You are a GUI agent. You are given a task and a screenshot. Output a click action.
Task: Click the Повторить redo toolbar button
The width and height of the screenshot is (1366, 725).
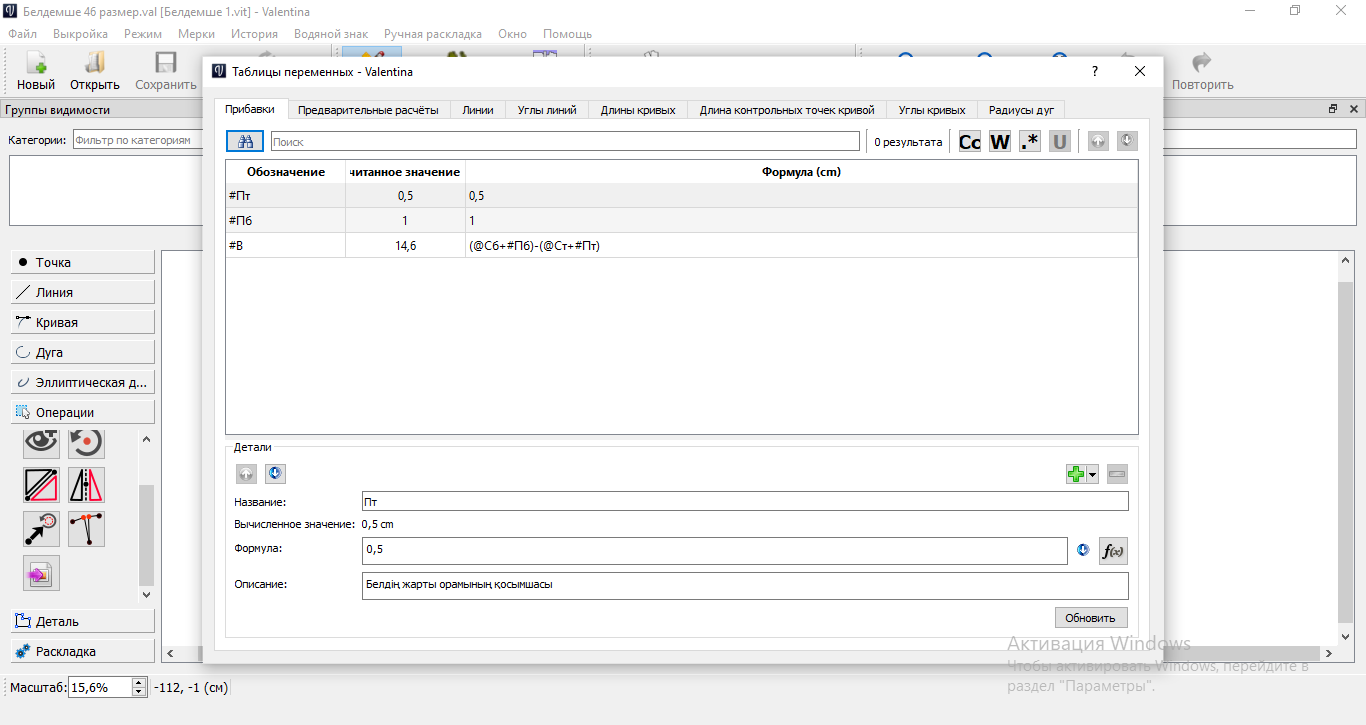click(1203, 71)
